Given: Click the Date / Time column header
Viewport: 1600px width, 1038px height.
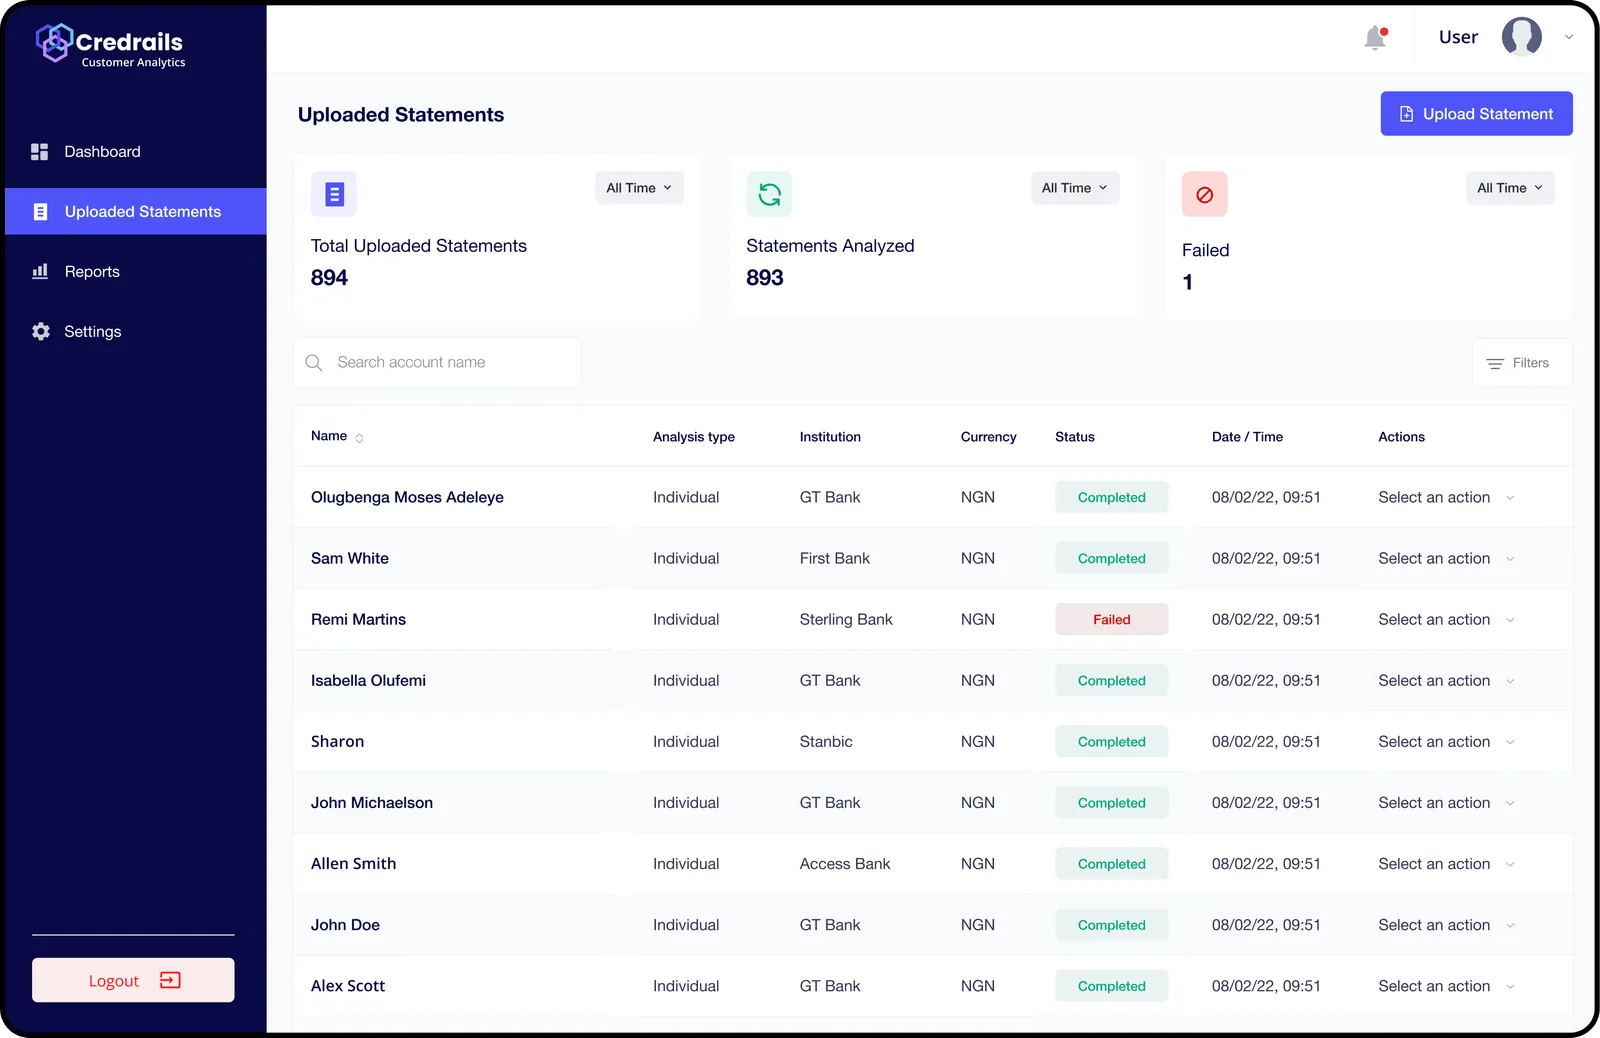Looking at the screenshot, I should pyautogui.click(x=1247, y=437).
